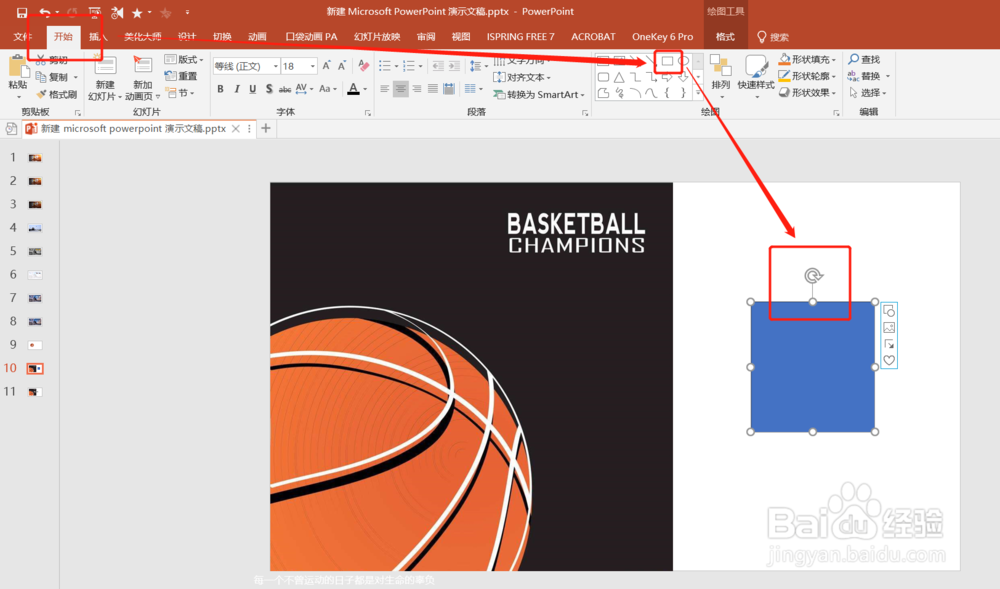Image resolution: width=1000 pixels, height=589 pixels.
Task: Click Arrange (排列) button
Action: click(x=721, y=75)
